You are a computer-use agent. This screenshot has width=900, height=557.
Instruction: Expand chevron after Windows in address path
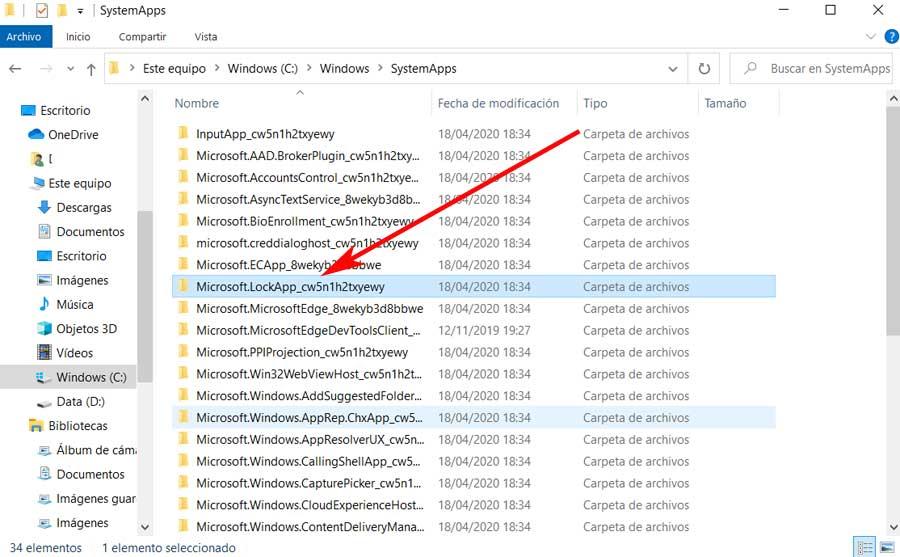pyautogui.click(x=380, y=68)
